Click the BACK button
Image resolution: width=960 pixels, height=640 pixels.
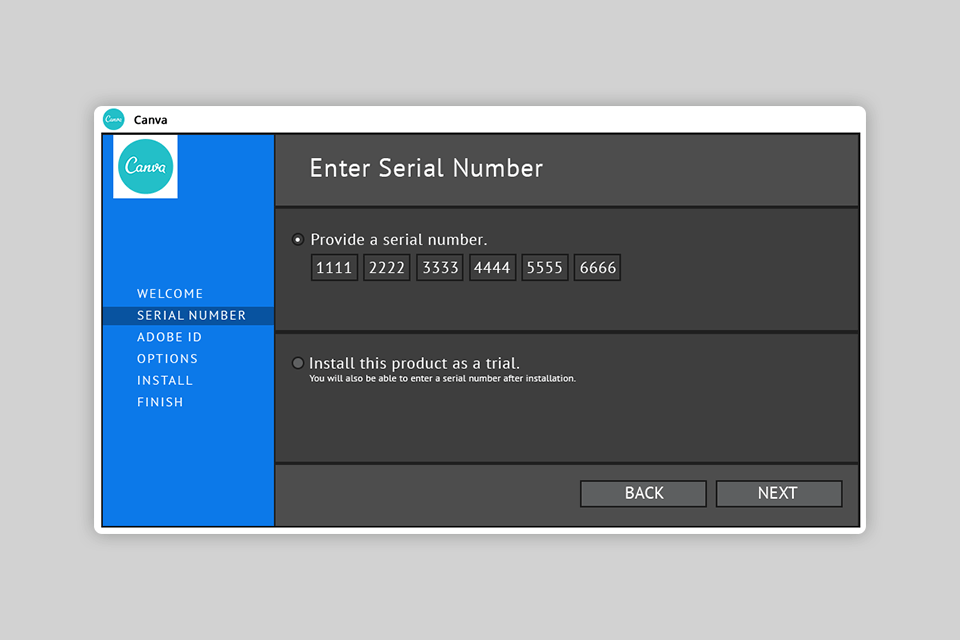(x=643, y=493)
